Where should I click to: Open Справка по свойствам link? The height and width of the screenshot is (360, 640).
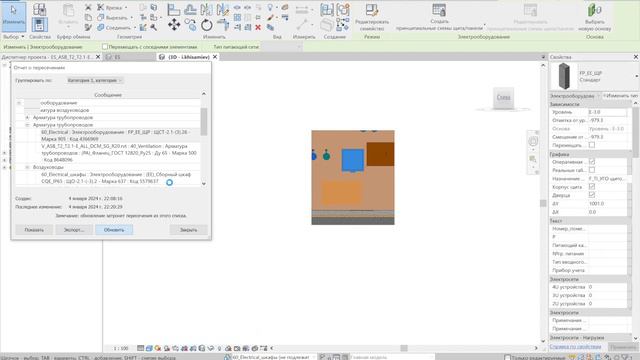pos(575,347)
